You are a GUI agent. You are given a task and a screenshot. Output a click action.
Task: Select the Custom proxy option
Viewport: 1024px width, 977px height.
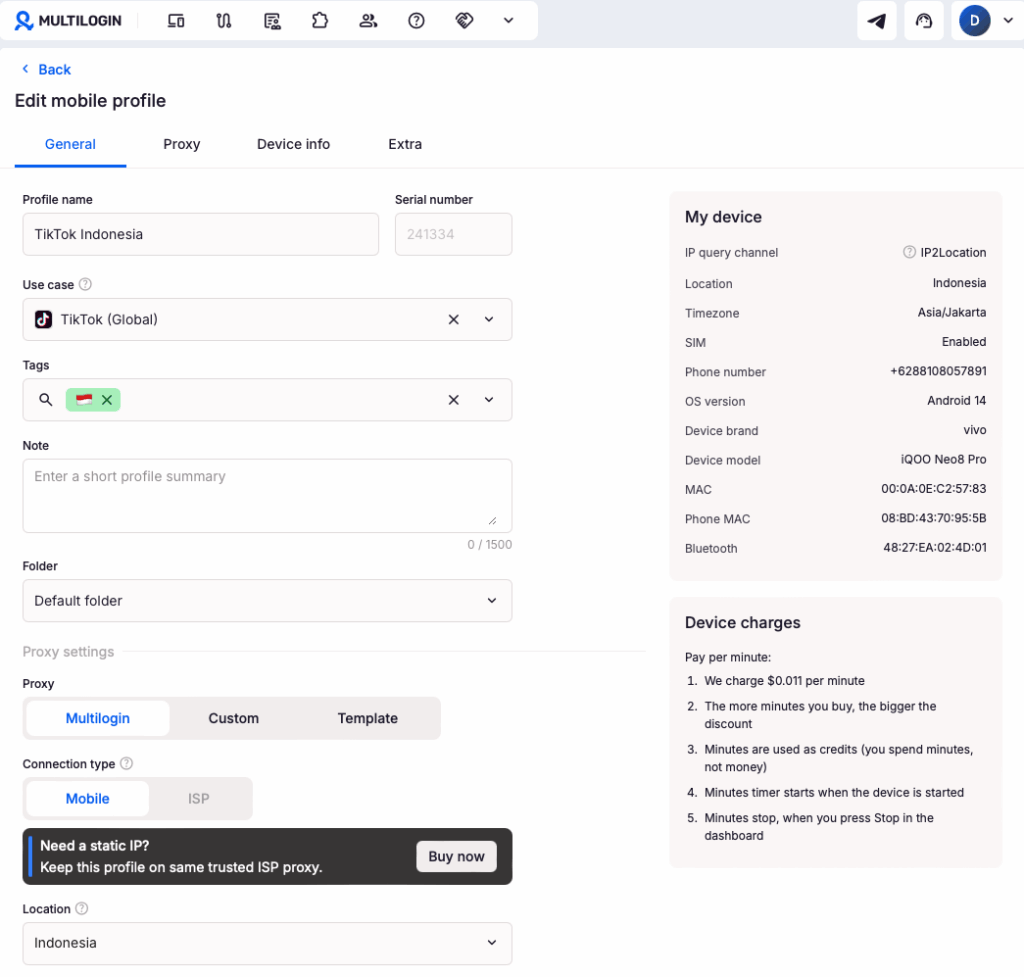(234, 718)
